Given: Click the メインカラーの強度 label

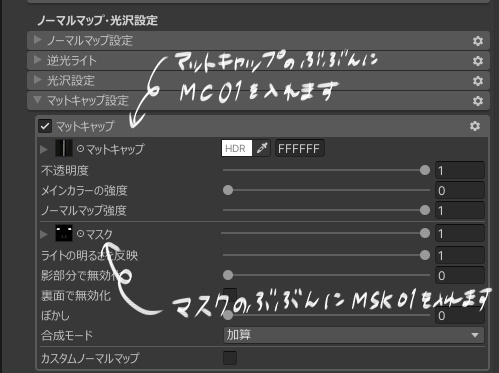Looking at the screenshot, I should pyautogui.click(x=84, y=191).
